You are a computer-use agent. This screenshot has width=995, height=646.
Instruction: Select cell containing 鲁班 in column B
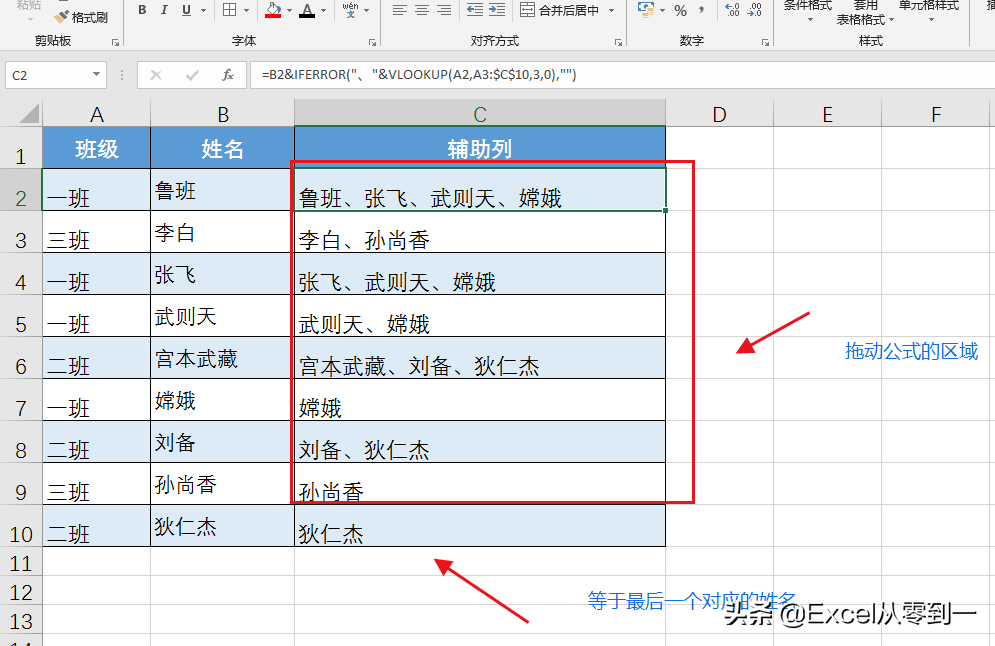[223, 190]
